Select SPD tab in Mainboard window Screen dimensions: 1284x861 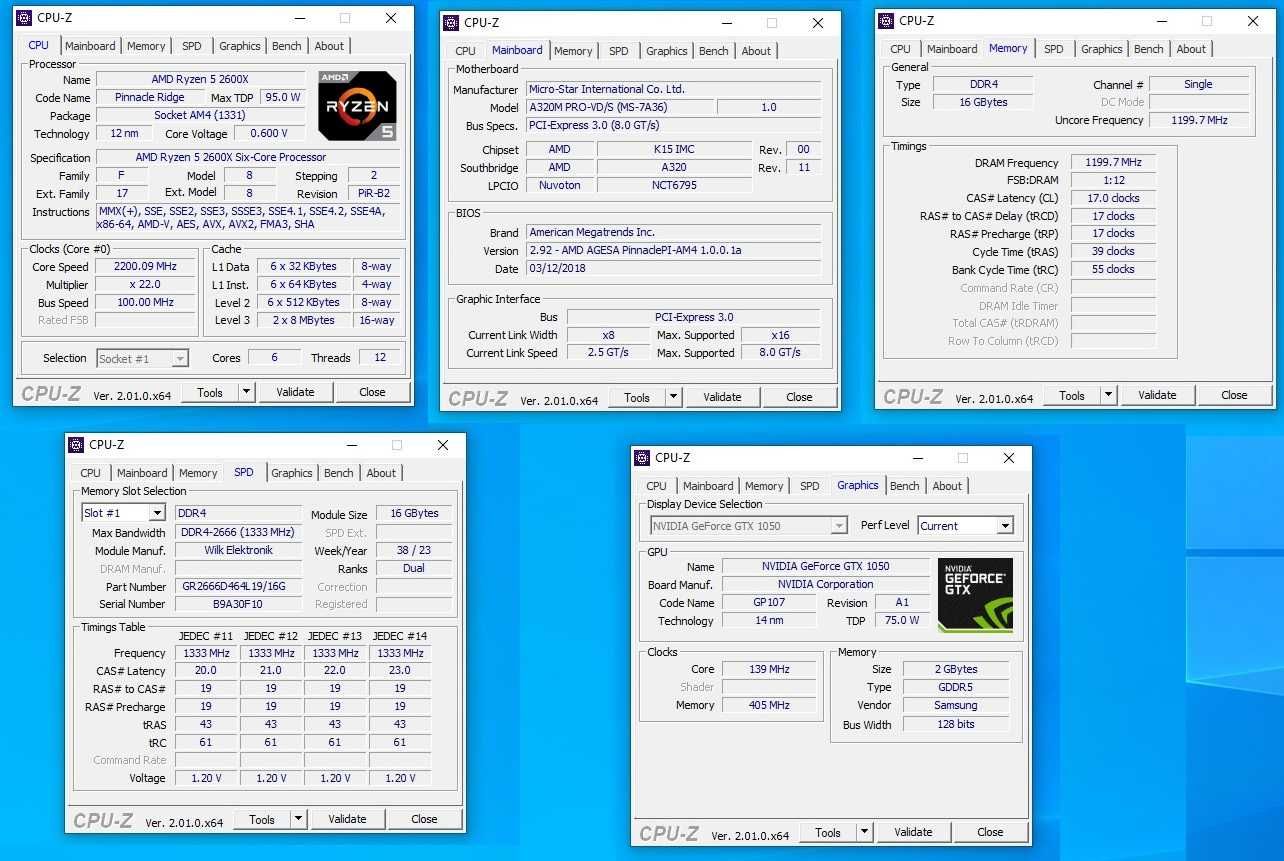(x=619, y=51)
